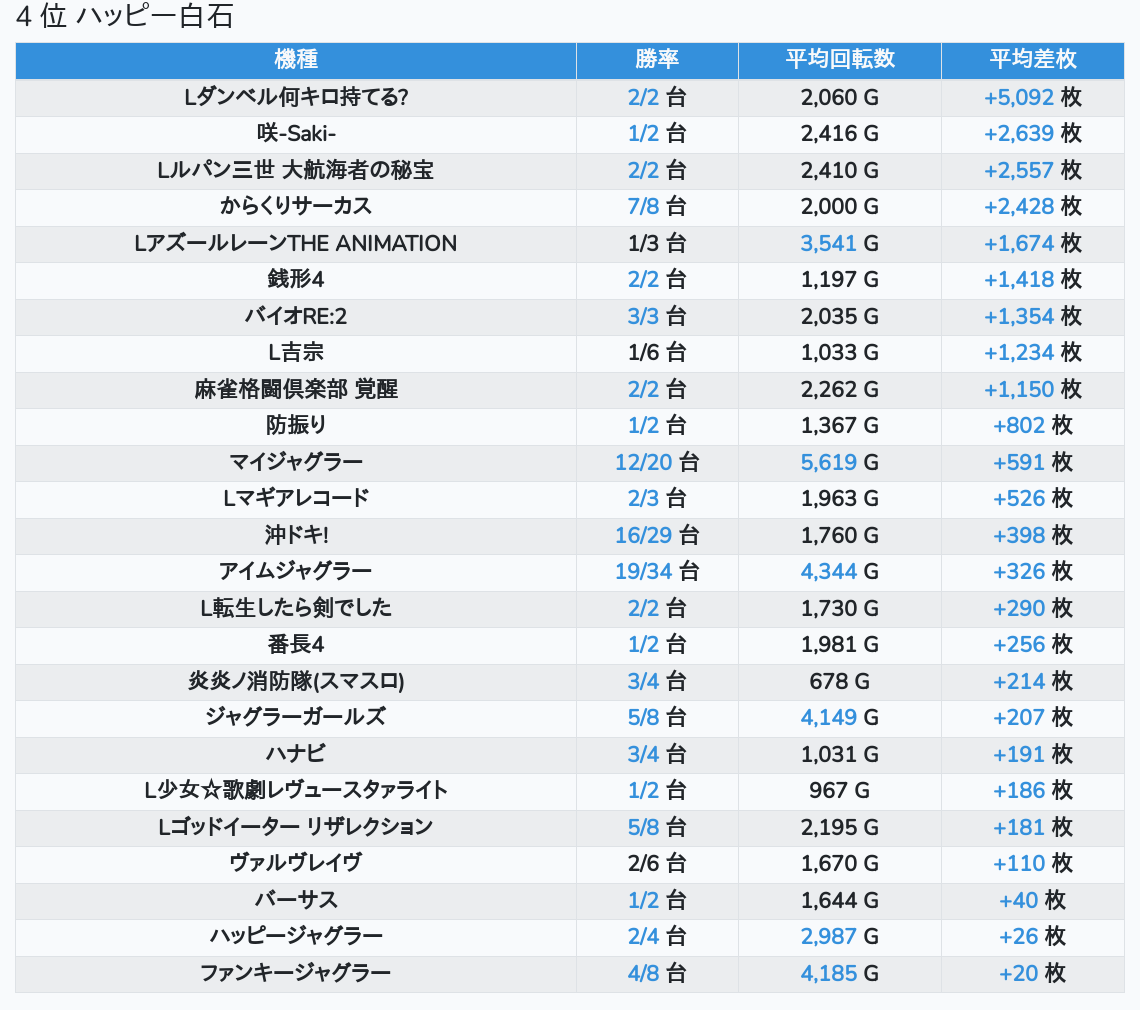Screen dimensions: 1140x1010
Task: Click the 4,344 G average spins value
Action: (840, 572)
